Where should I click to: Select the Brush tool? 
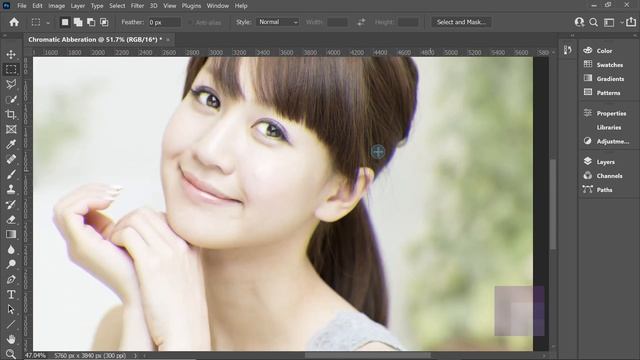coord(11,175)
